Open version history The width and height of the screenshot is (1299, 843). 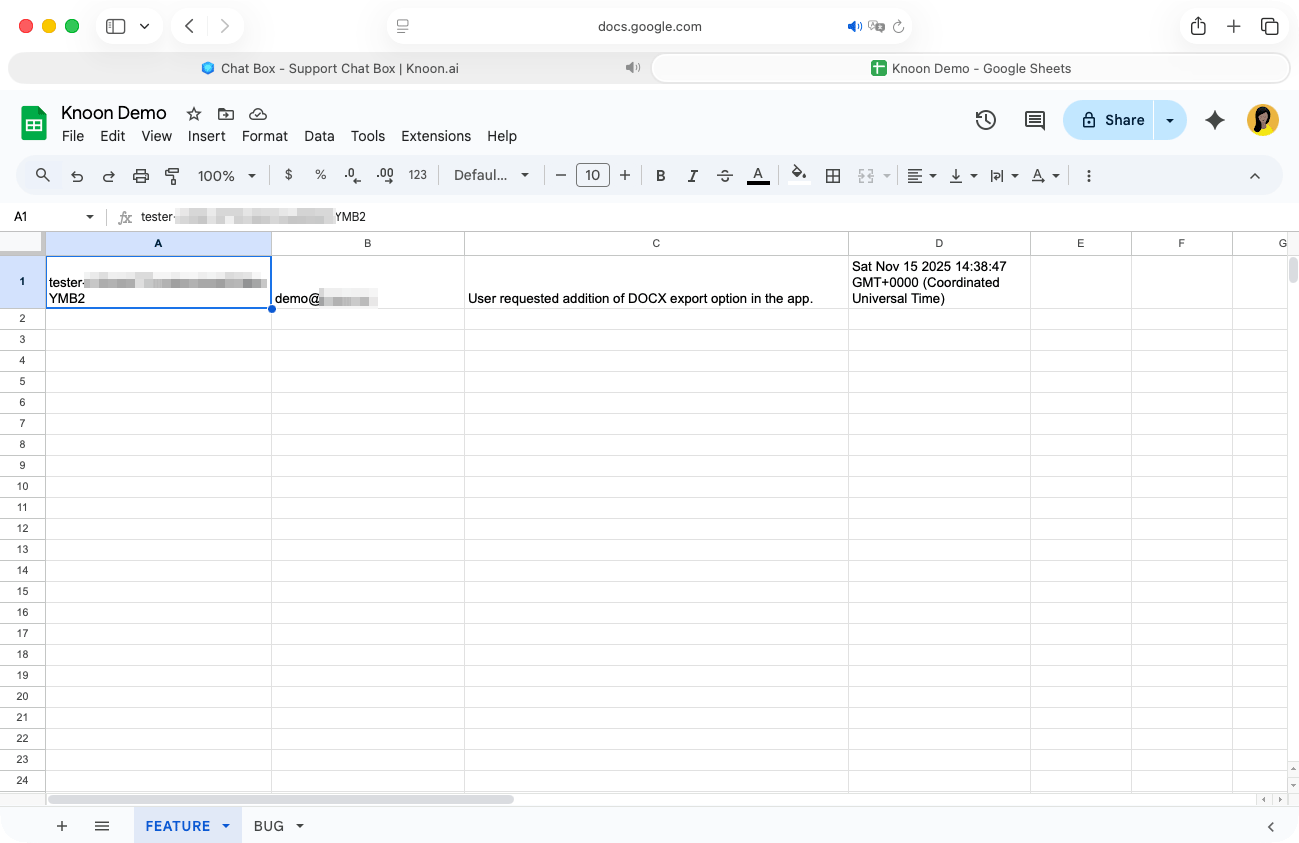[x=985, y=120]
